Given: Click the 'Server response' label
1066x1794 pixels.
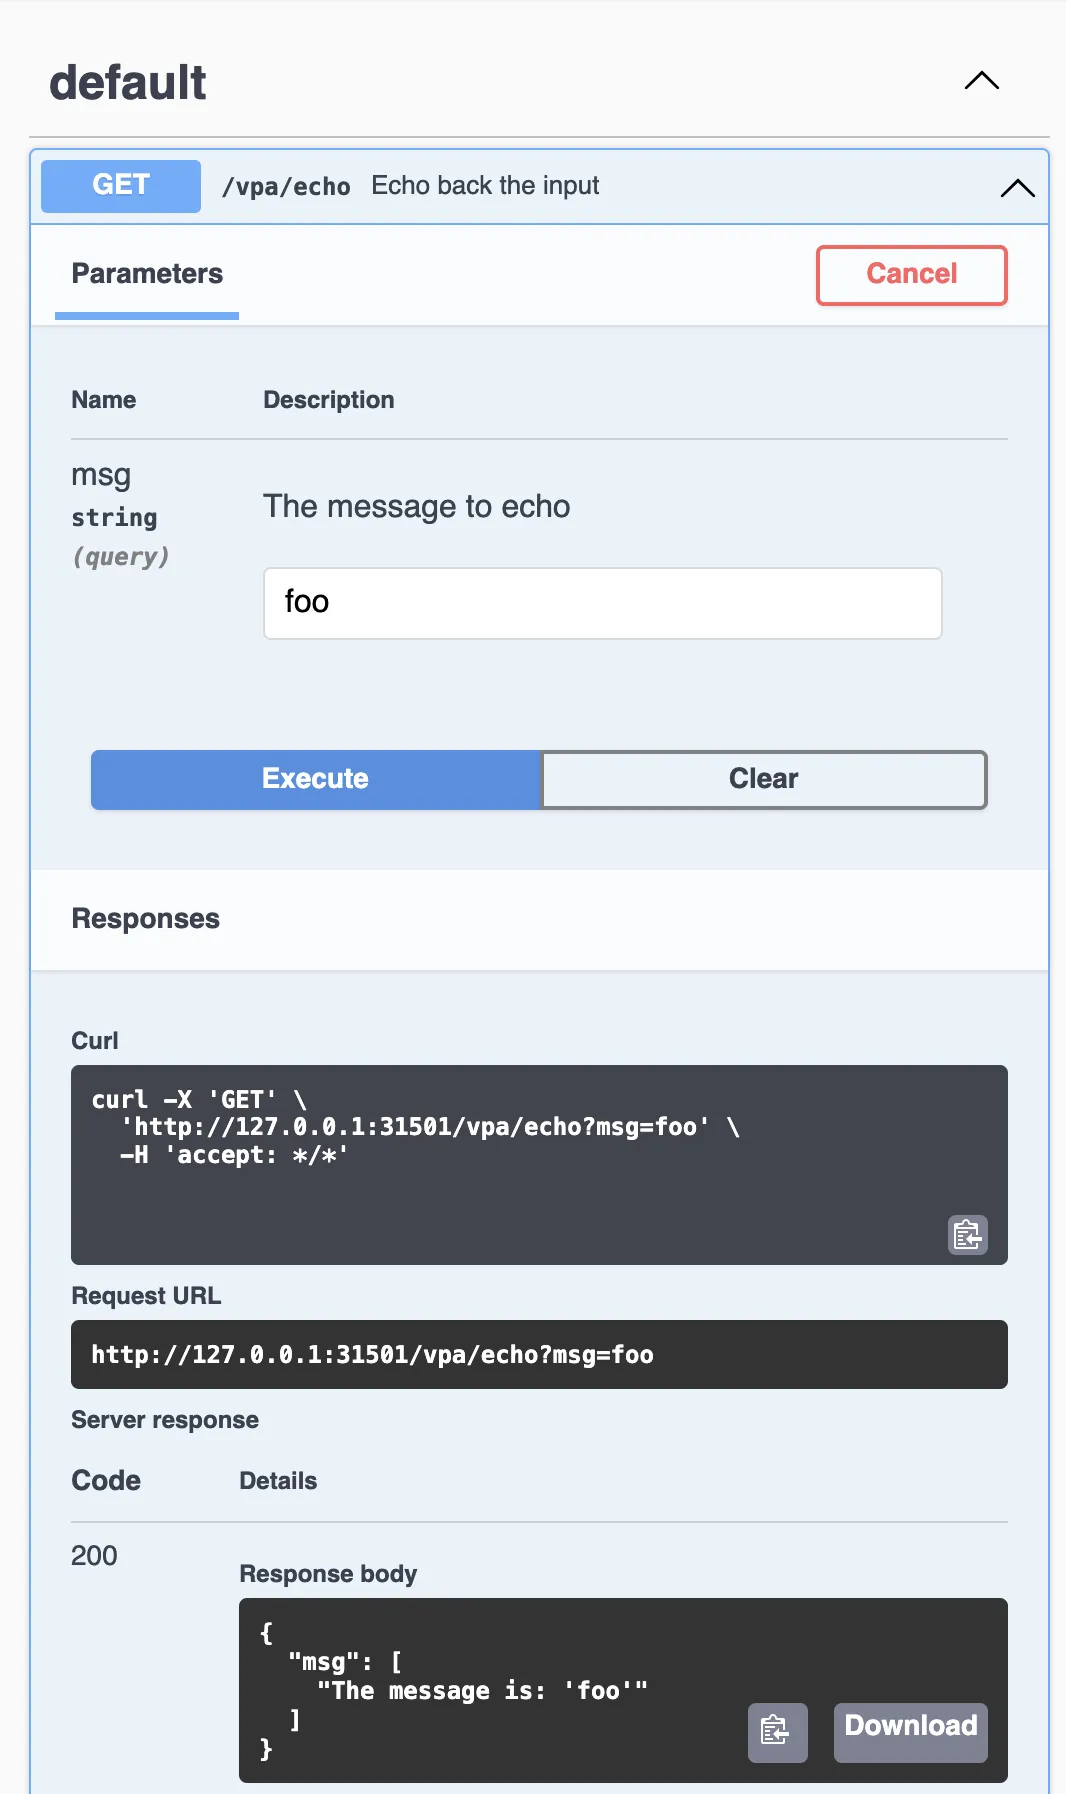Looking at the screenshot, I should coord(165,1420).
